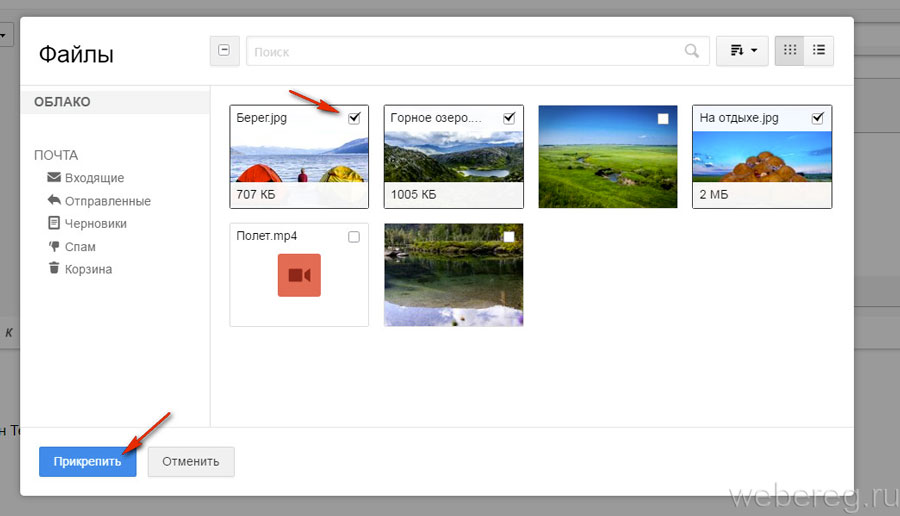The image size is (900, 516).
Task: Click the Отправленные reply-arrow icon
Action: (54, 200)
